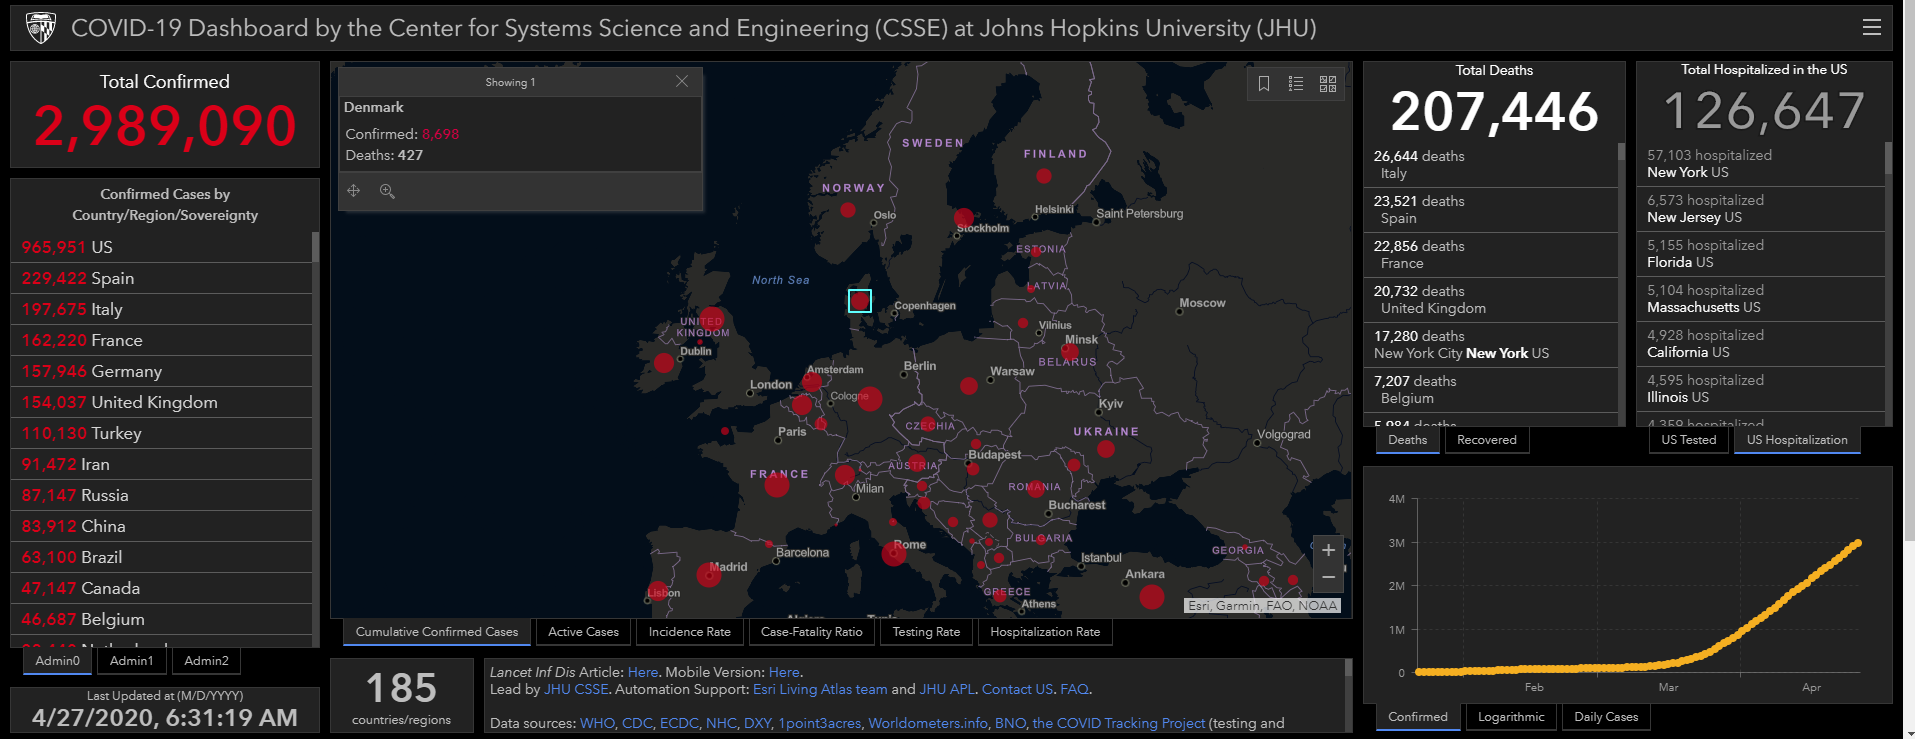Select the Confirmed chart tab

pyautogui.click(x=1418, y=717)
